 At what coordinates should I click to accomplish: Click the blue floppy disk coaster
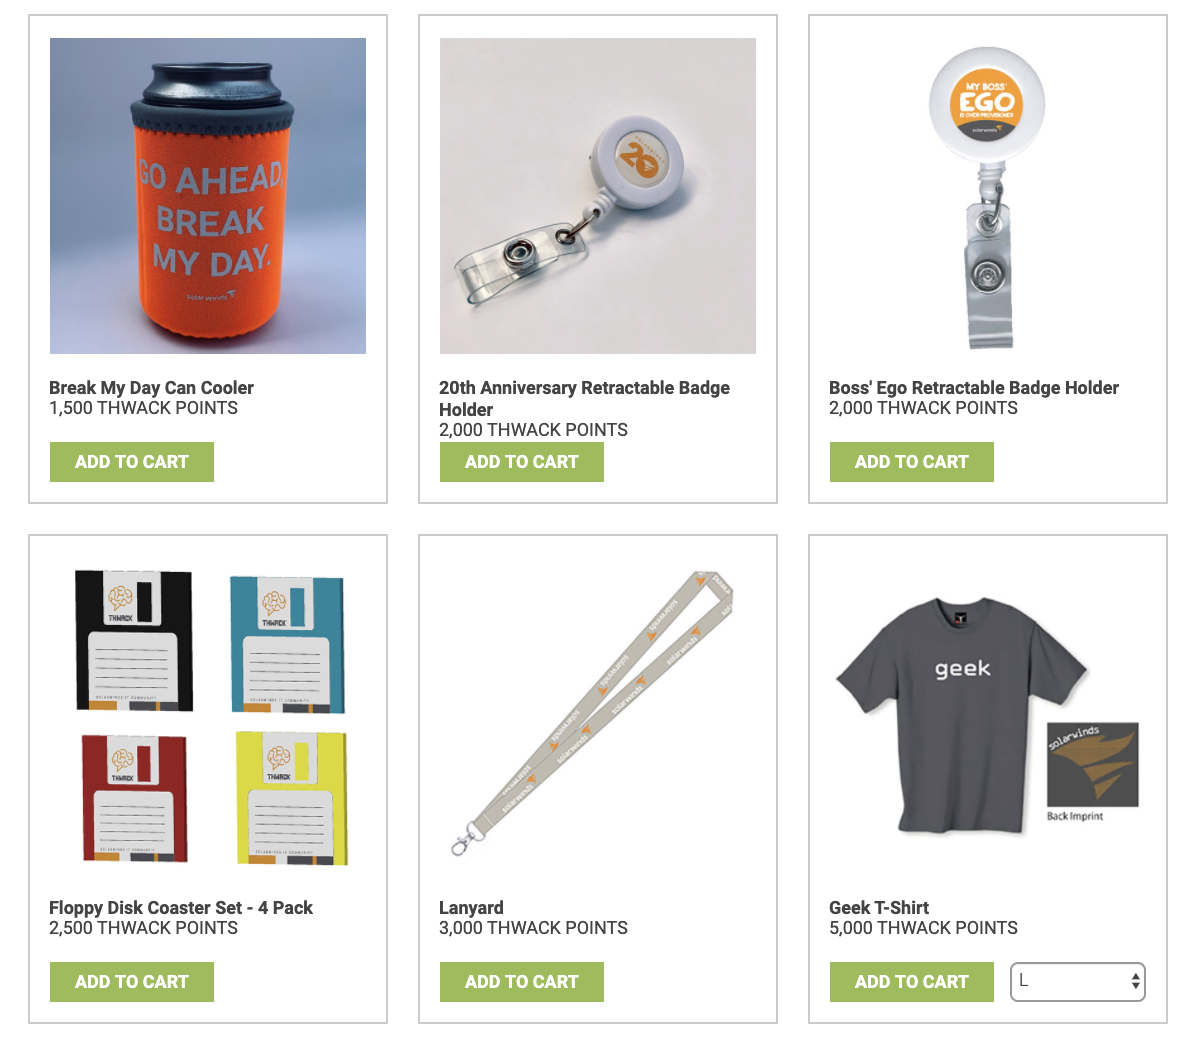(287, 645)
